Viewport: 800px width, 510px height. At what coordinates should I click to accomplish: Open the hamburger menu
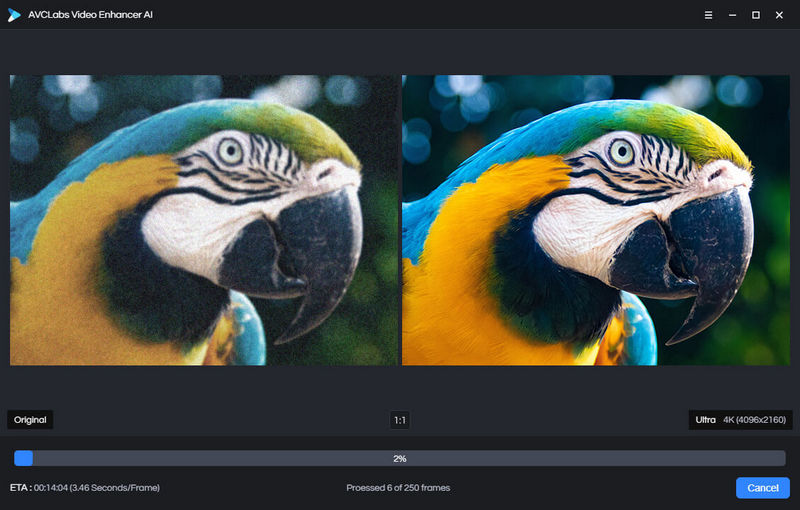(x=709, y=15)
